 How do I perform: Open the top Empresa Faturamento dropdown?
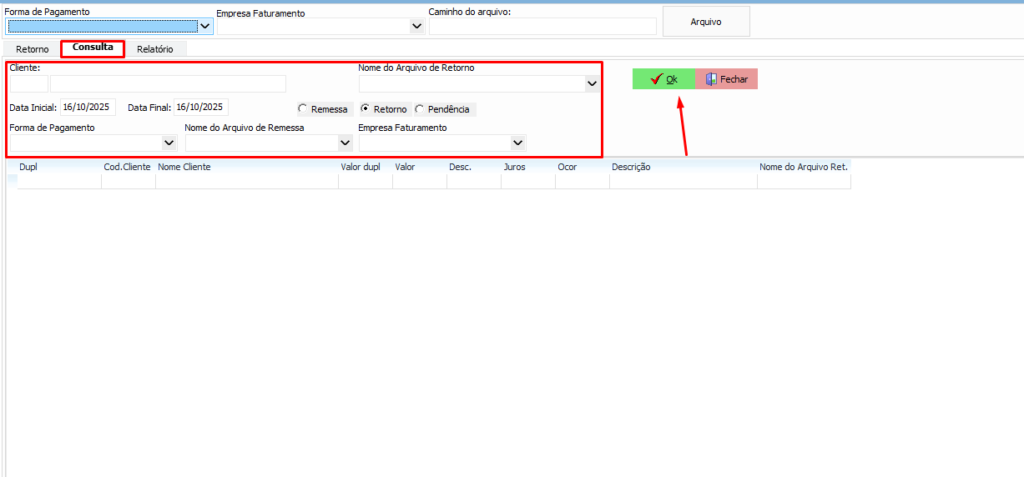pos(417,27)
